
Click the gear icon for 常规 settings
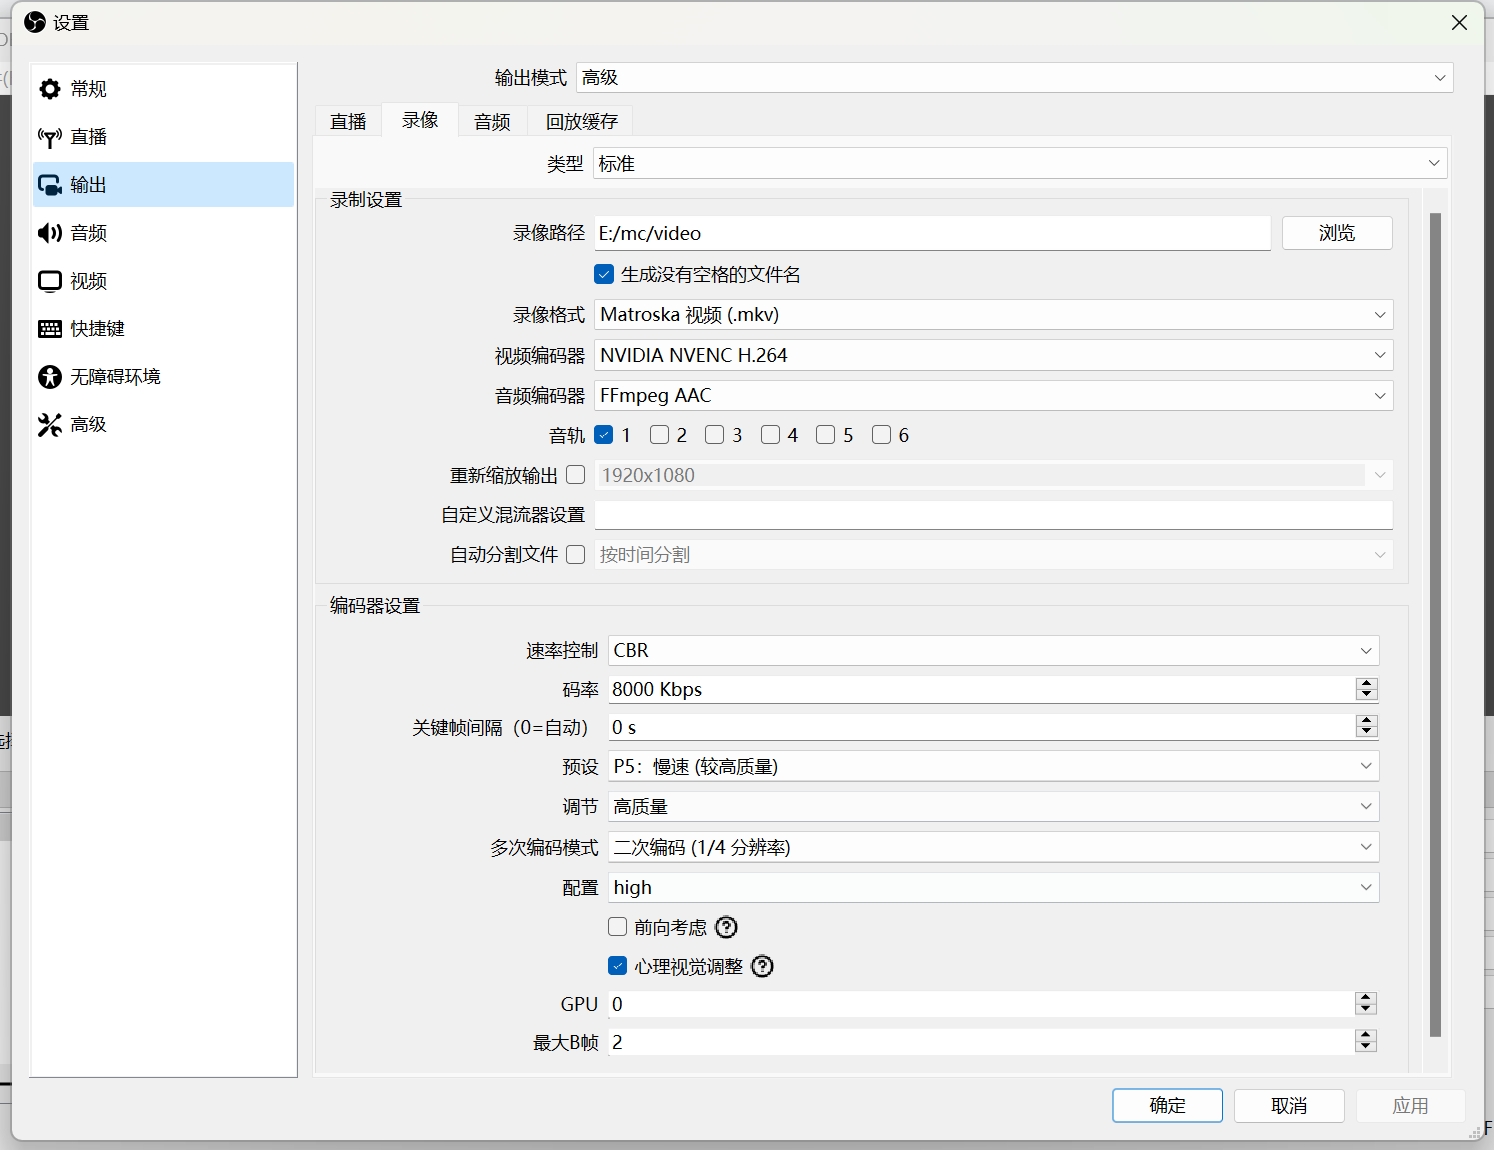[x=50, y=89]
